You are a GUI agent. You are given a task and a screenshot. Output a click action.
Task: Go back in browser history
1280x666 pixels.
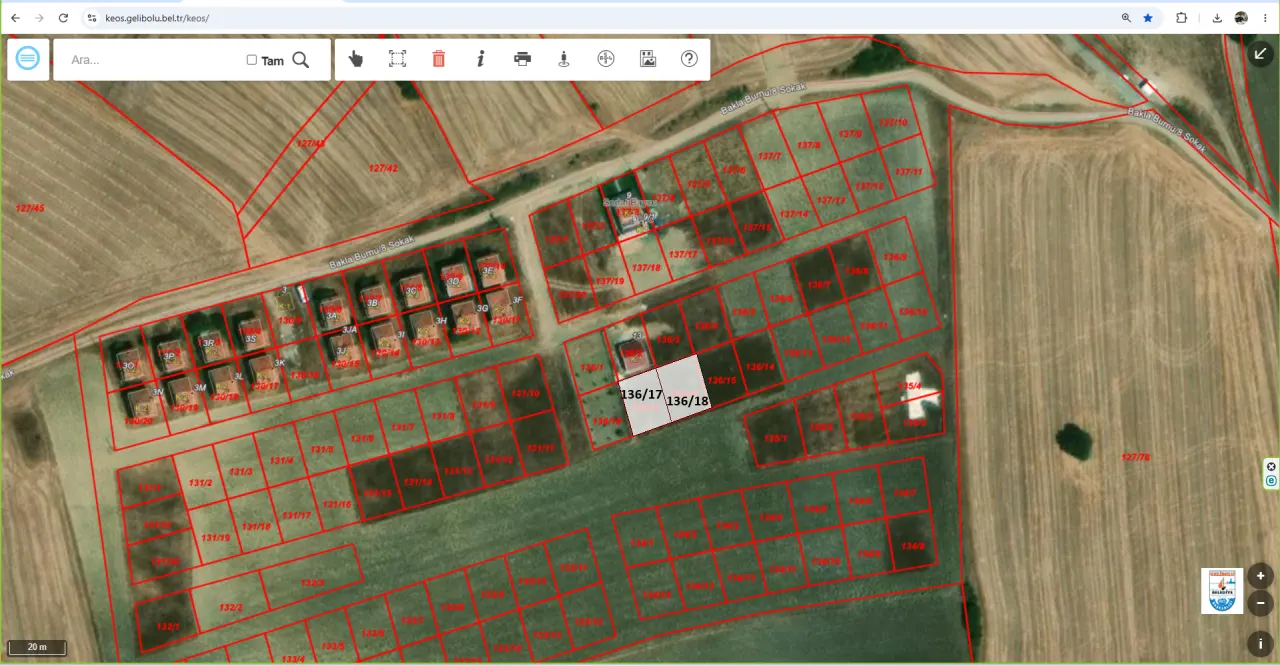click(x=15, y=18)
